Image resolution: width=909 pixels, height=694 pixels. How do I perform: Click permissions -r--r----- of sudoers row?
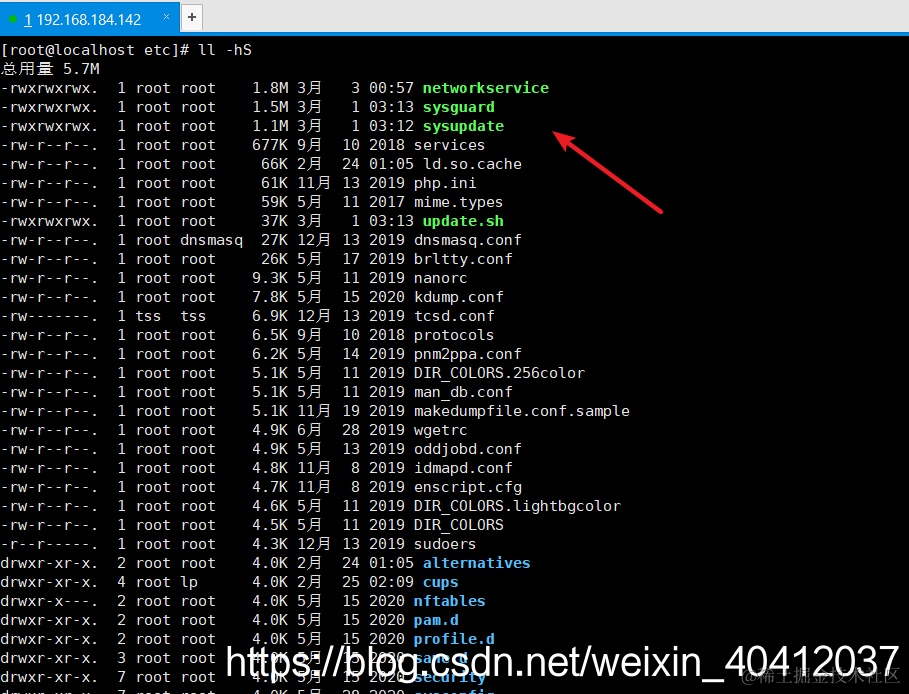49,544
